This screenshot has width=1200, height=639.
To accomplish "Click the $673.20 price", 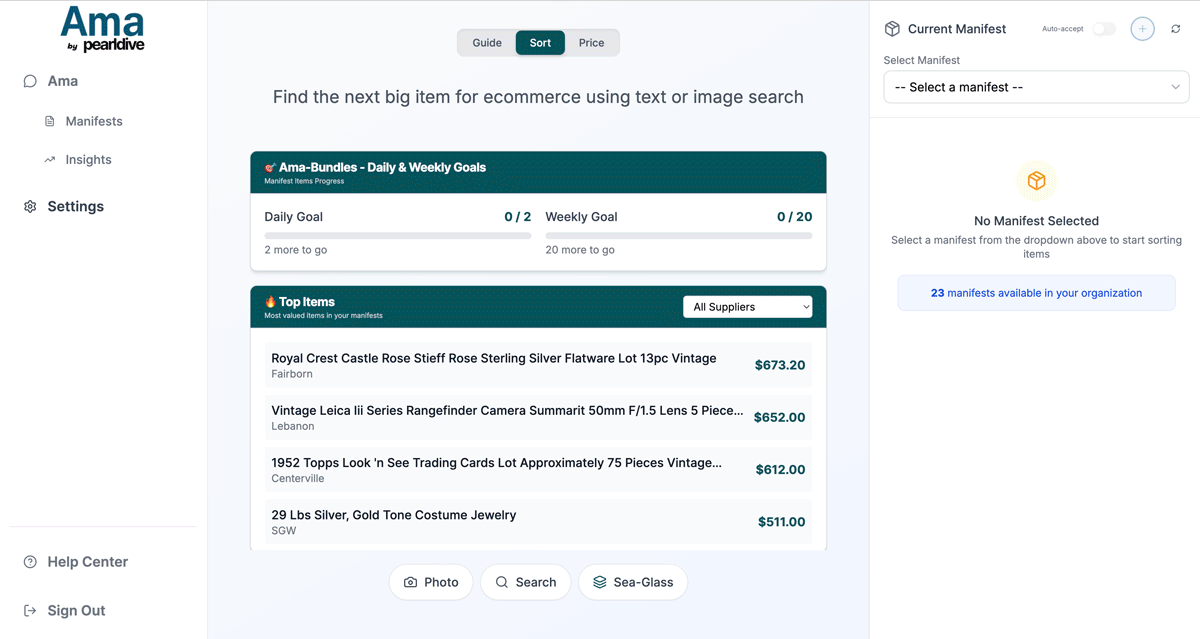I will click(780, 365).
